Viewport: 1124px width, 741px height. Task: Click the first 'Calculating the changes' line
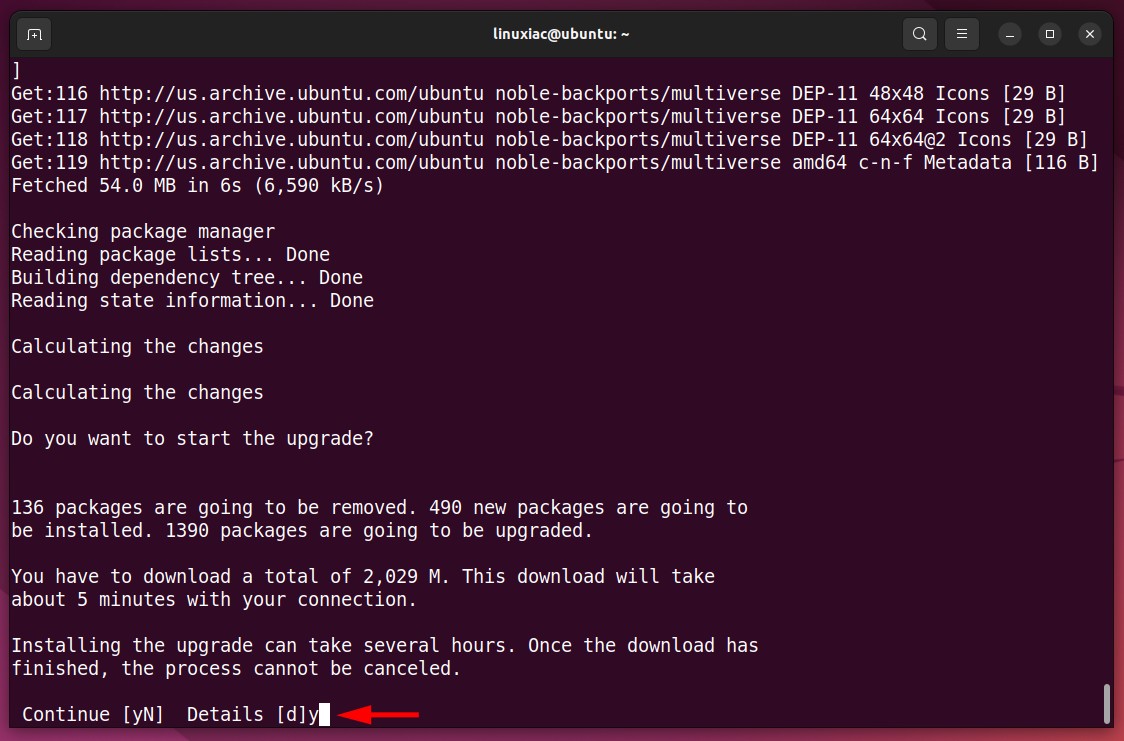tap(137, 347)
